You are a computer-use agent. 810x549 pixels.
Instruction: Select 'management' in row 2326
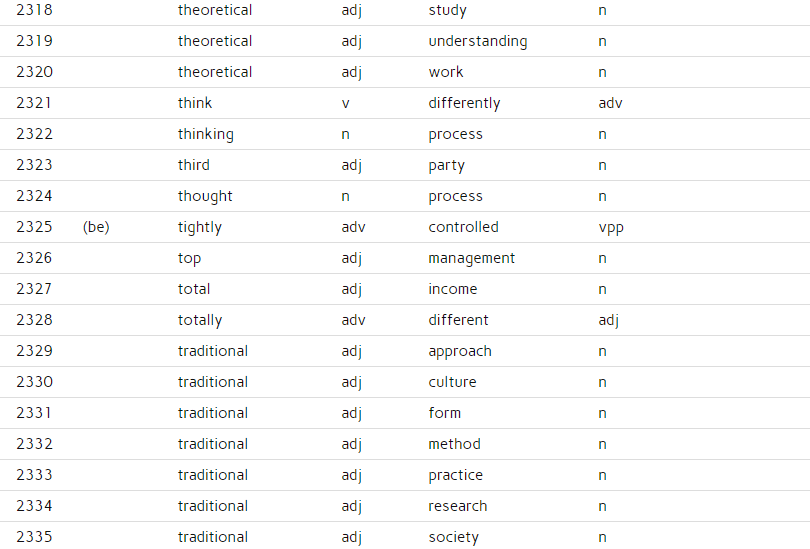coord(472,258)
